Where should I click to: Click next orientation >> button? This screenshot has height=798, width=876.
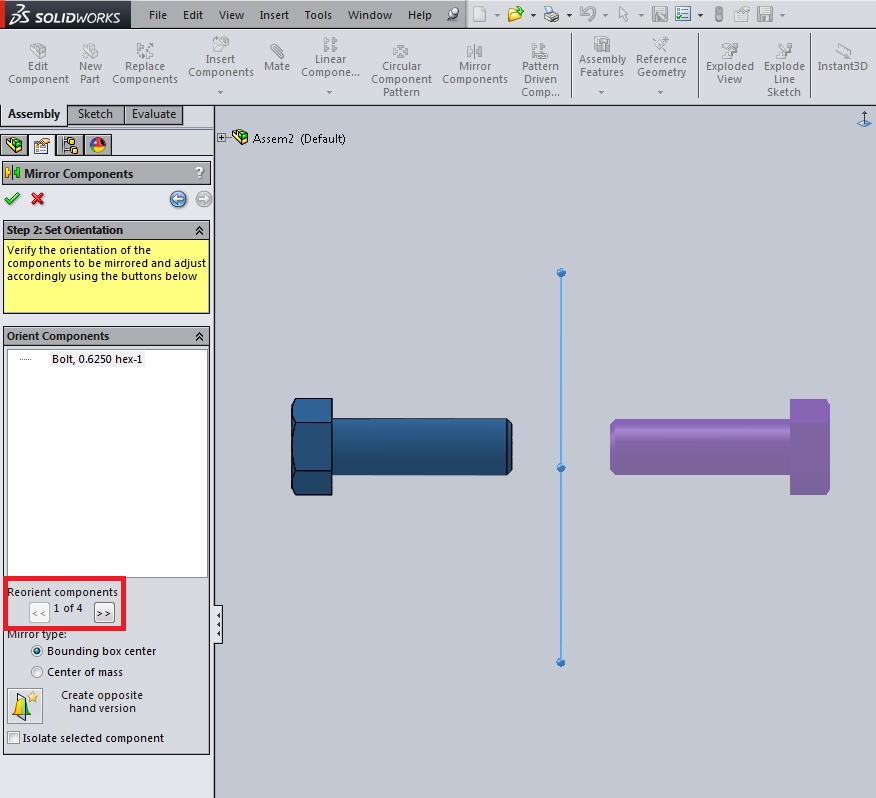[104, 613]
